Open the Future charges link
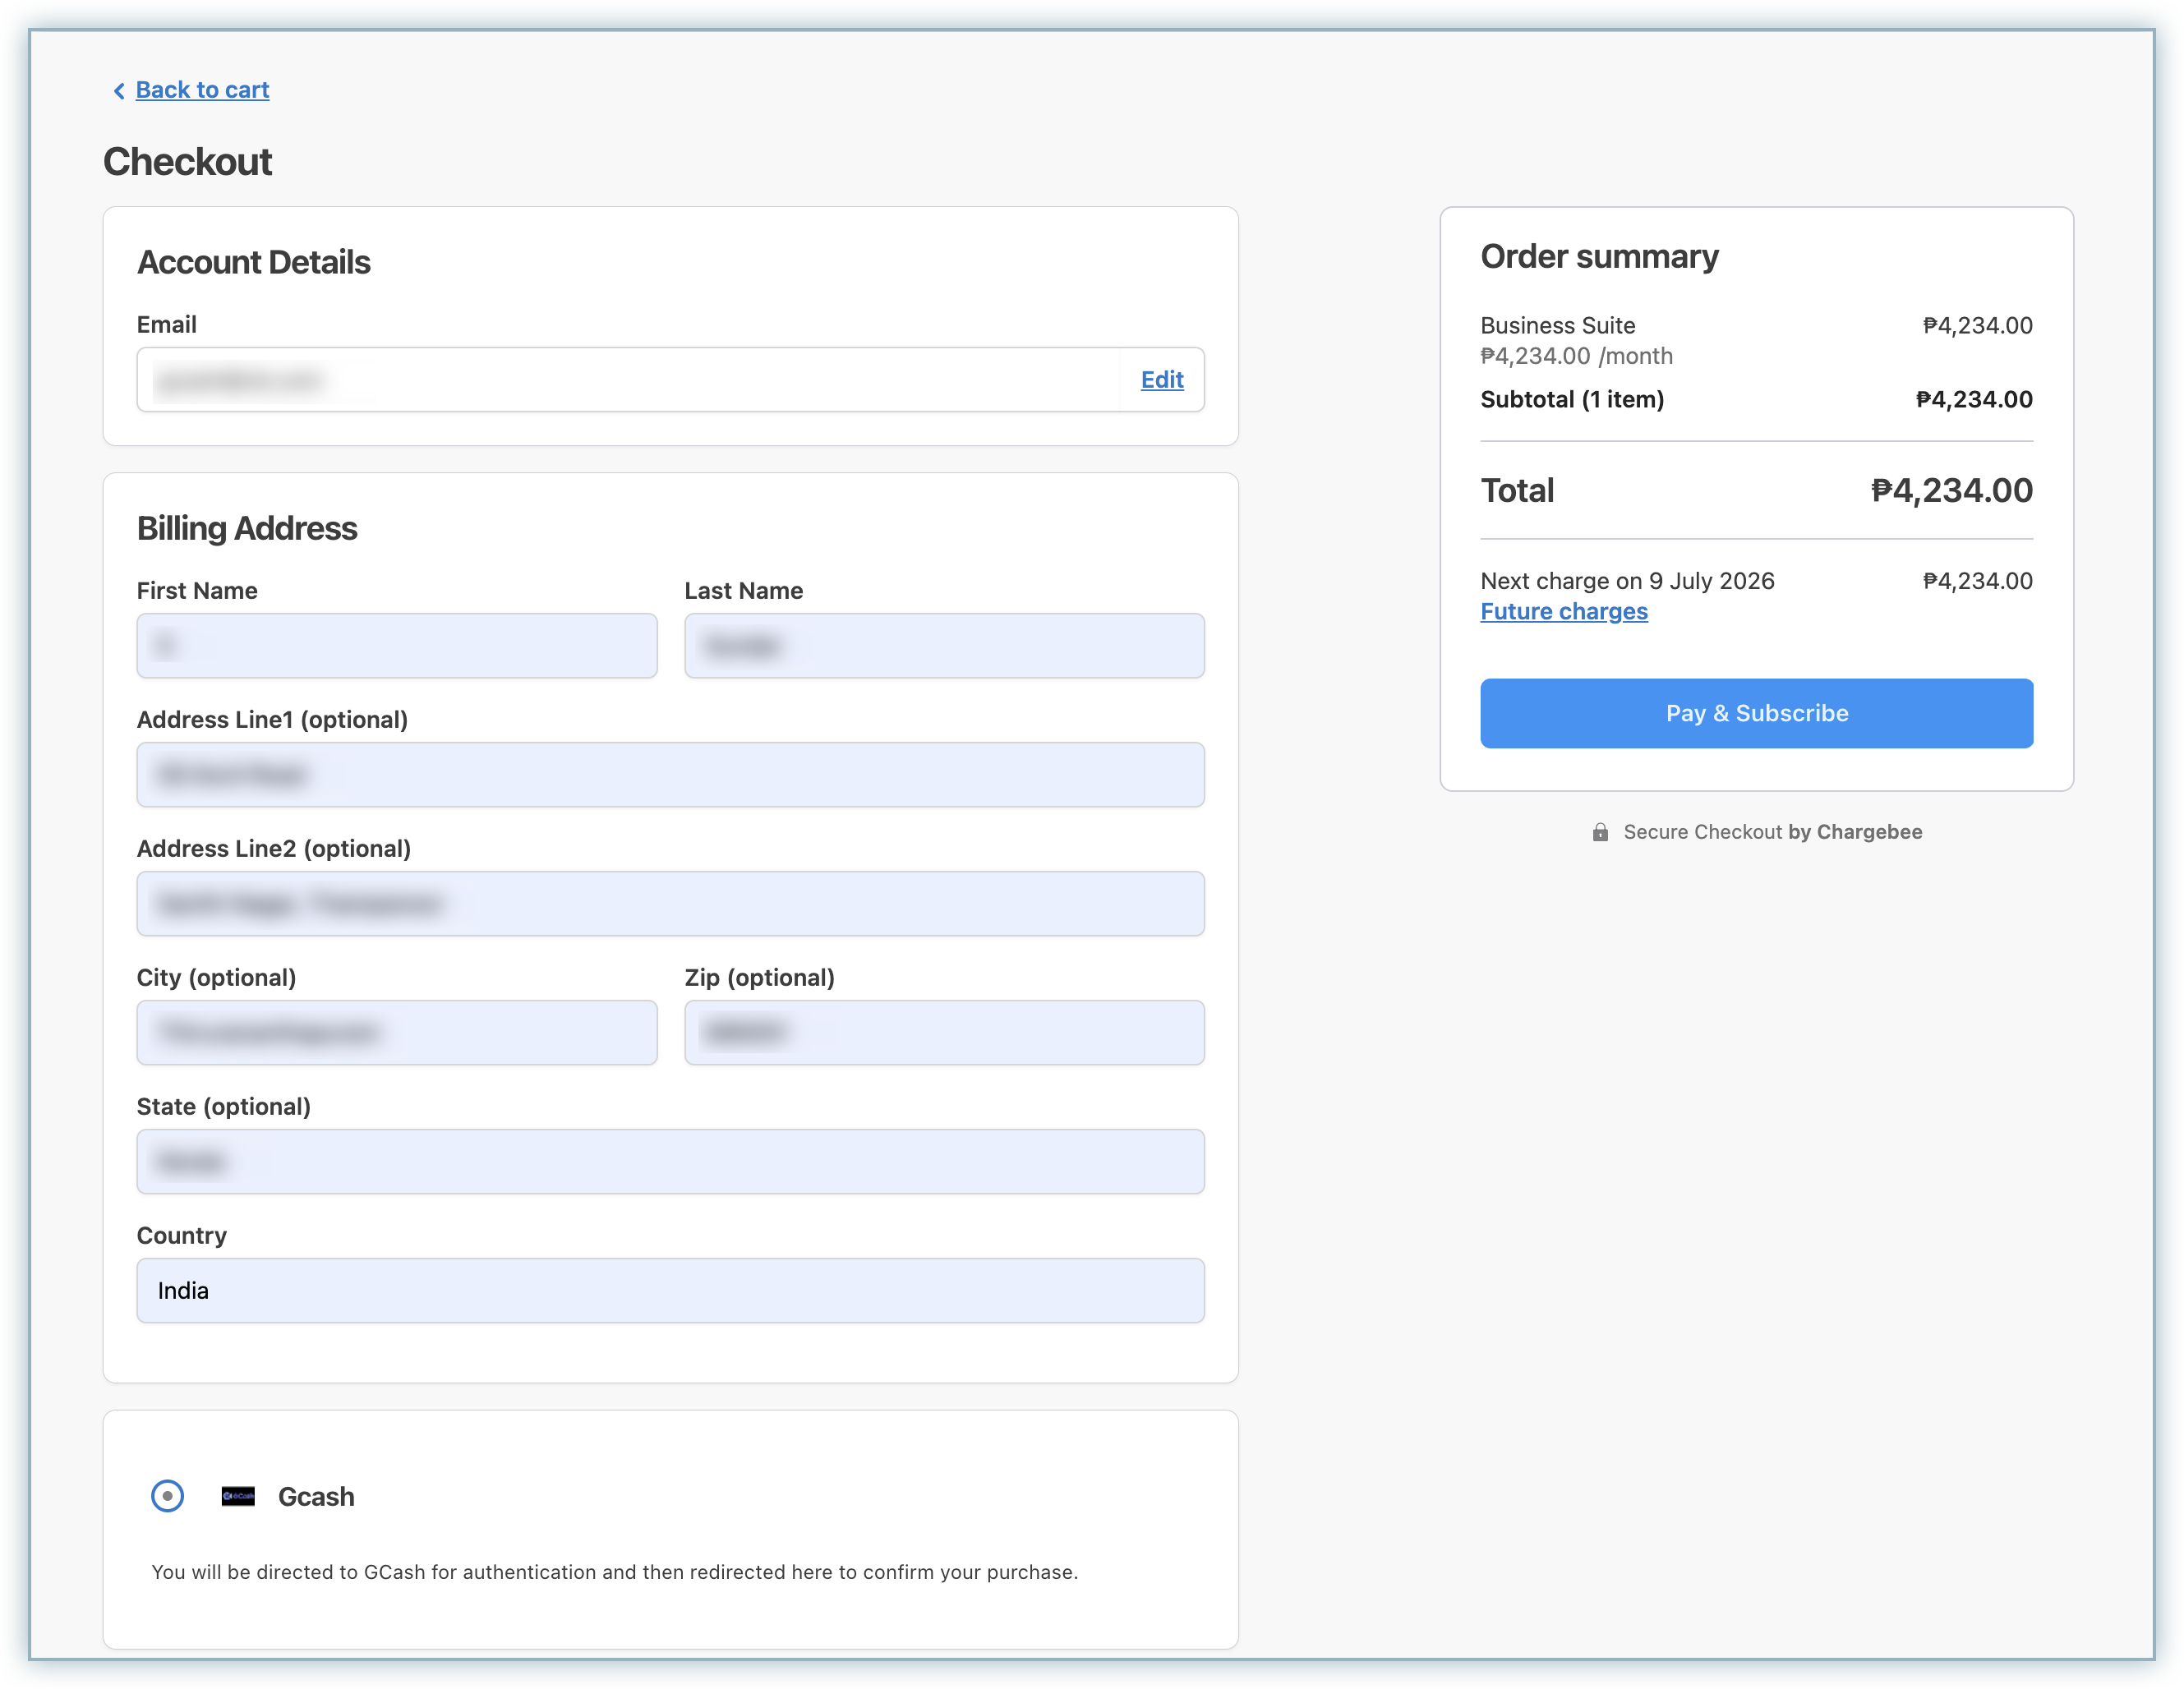The width and height of the screenshot is (2184, 1689). [1564, 612]
